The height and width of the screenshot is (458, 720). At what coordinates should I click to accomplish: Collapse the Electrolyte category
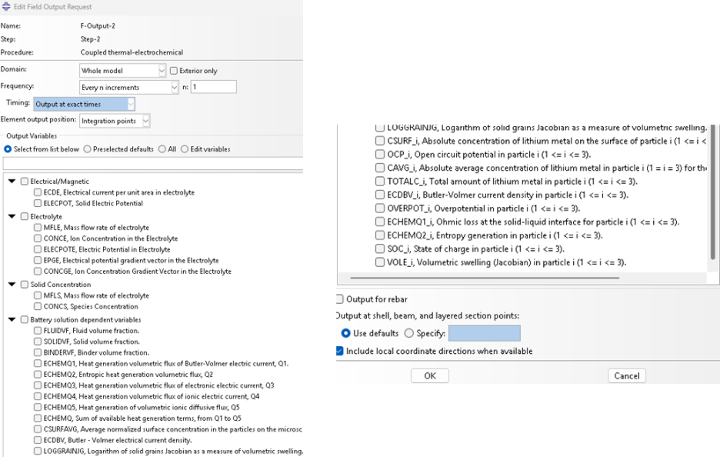[x=12, y=216]
